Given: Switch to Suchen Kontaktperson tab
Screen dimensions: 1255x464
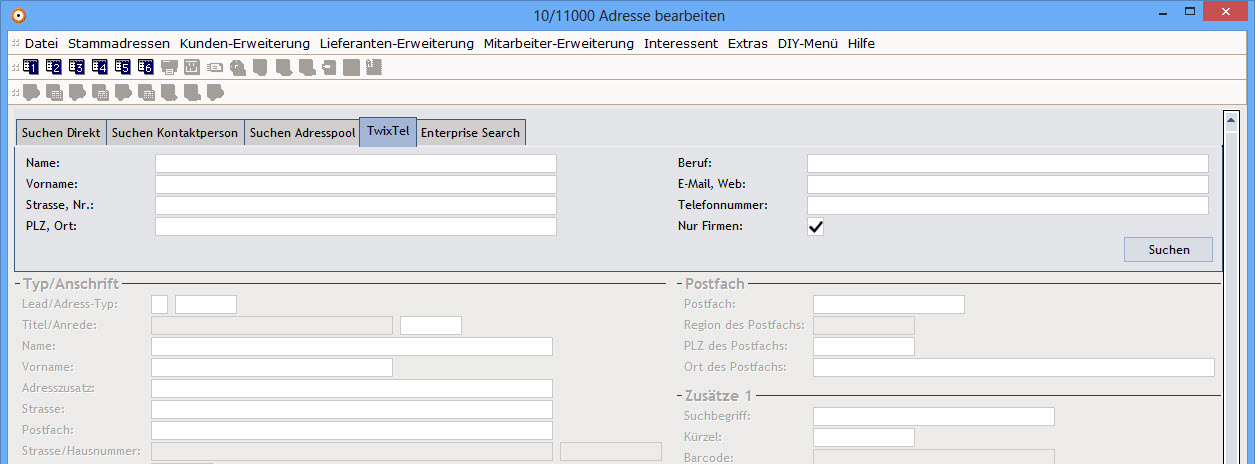Looking at the screenshot, I should click(175, 133).
